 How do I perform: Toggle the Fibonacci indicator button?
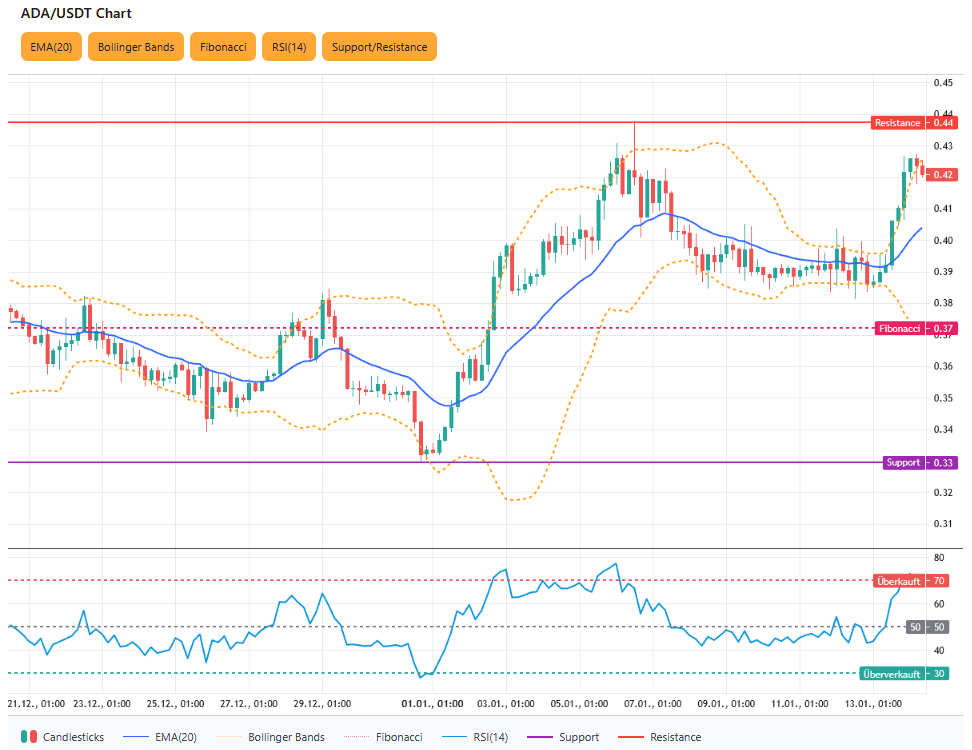222,47
